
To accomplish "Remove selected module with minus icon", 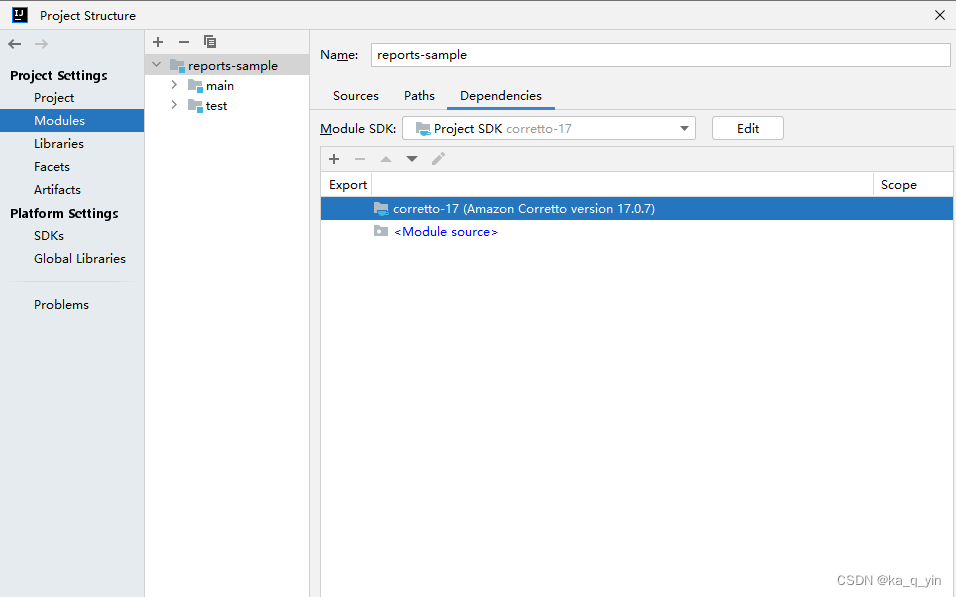I will point(184,42).
